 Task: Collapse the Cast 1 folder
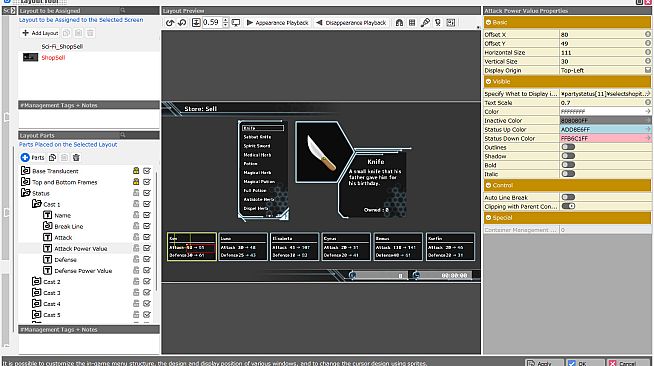[37, 204]
